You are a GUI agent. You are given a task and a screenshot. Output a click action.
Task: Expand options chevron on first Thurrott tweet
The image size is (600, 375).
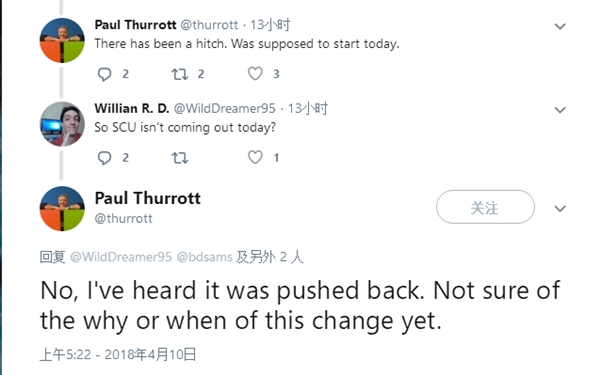coord(560,26)
